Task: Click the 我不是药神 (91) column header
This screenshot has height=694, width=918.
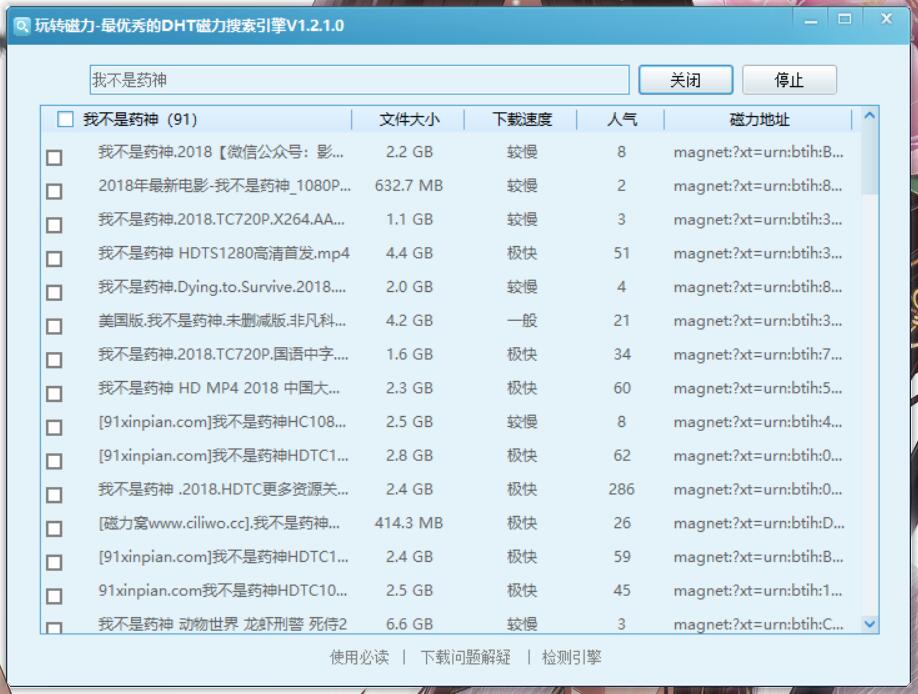Action: (140, 119)
